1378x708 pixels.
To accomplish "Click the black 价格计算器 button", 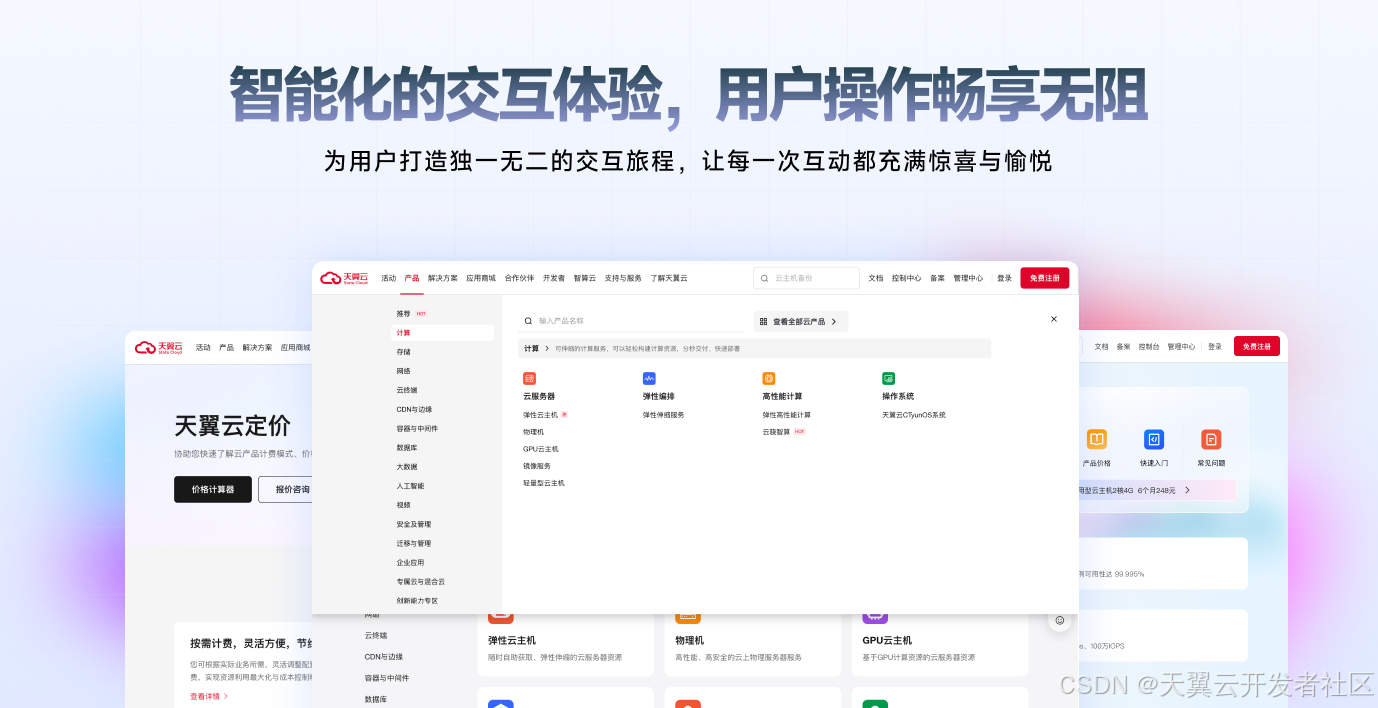I will click(x=212, y=489).
